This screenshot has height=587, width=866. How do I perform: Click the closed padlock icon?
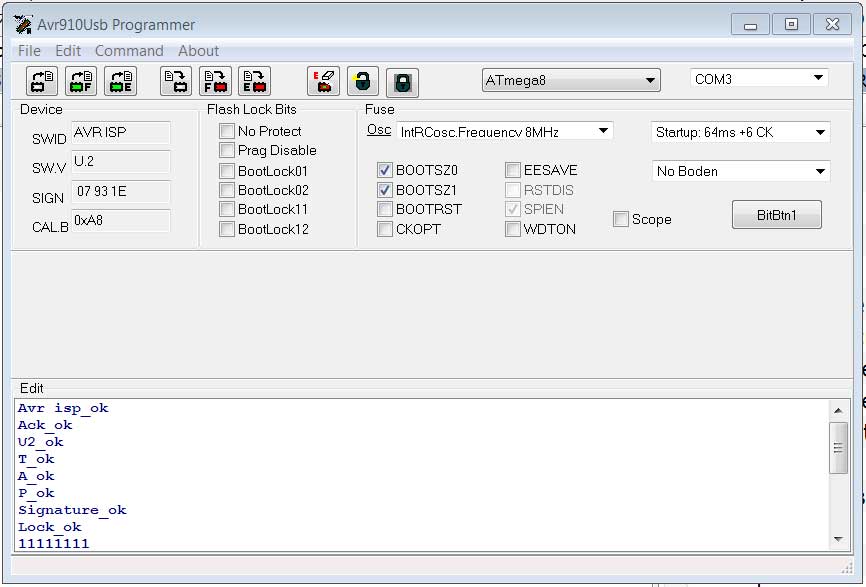click(403, 83)
